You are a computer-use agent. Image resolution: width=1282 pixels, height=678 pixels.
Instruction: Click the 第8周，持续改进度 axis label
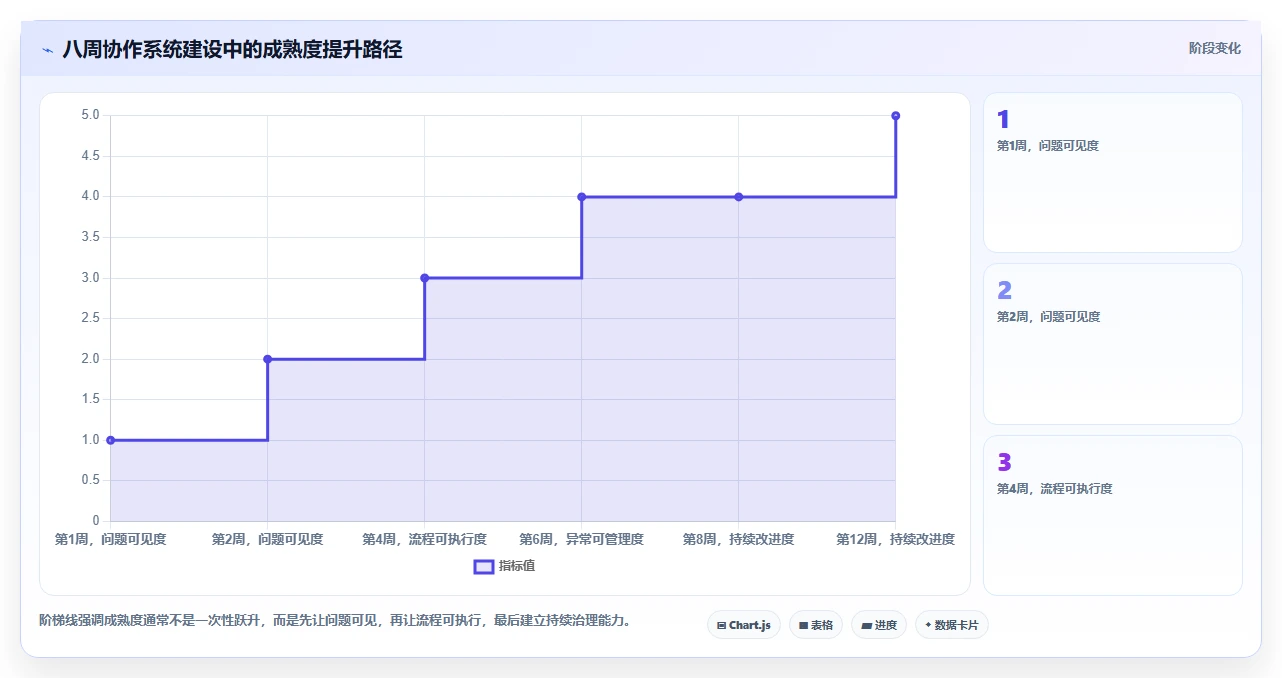click(738, 539)
